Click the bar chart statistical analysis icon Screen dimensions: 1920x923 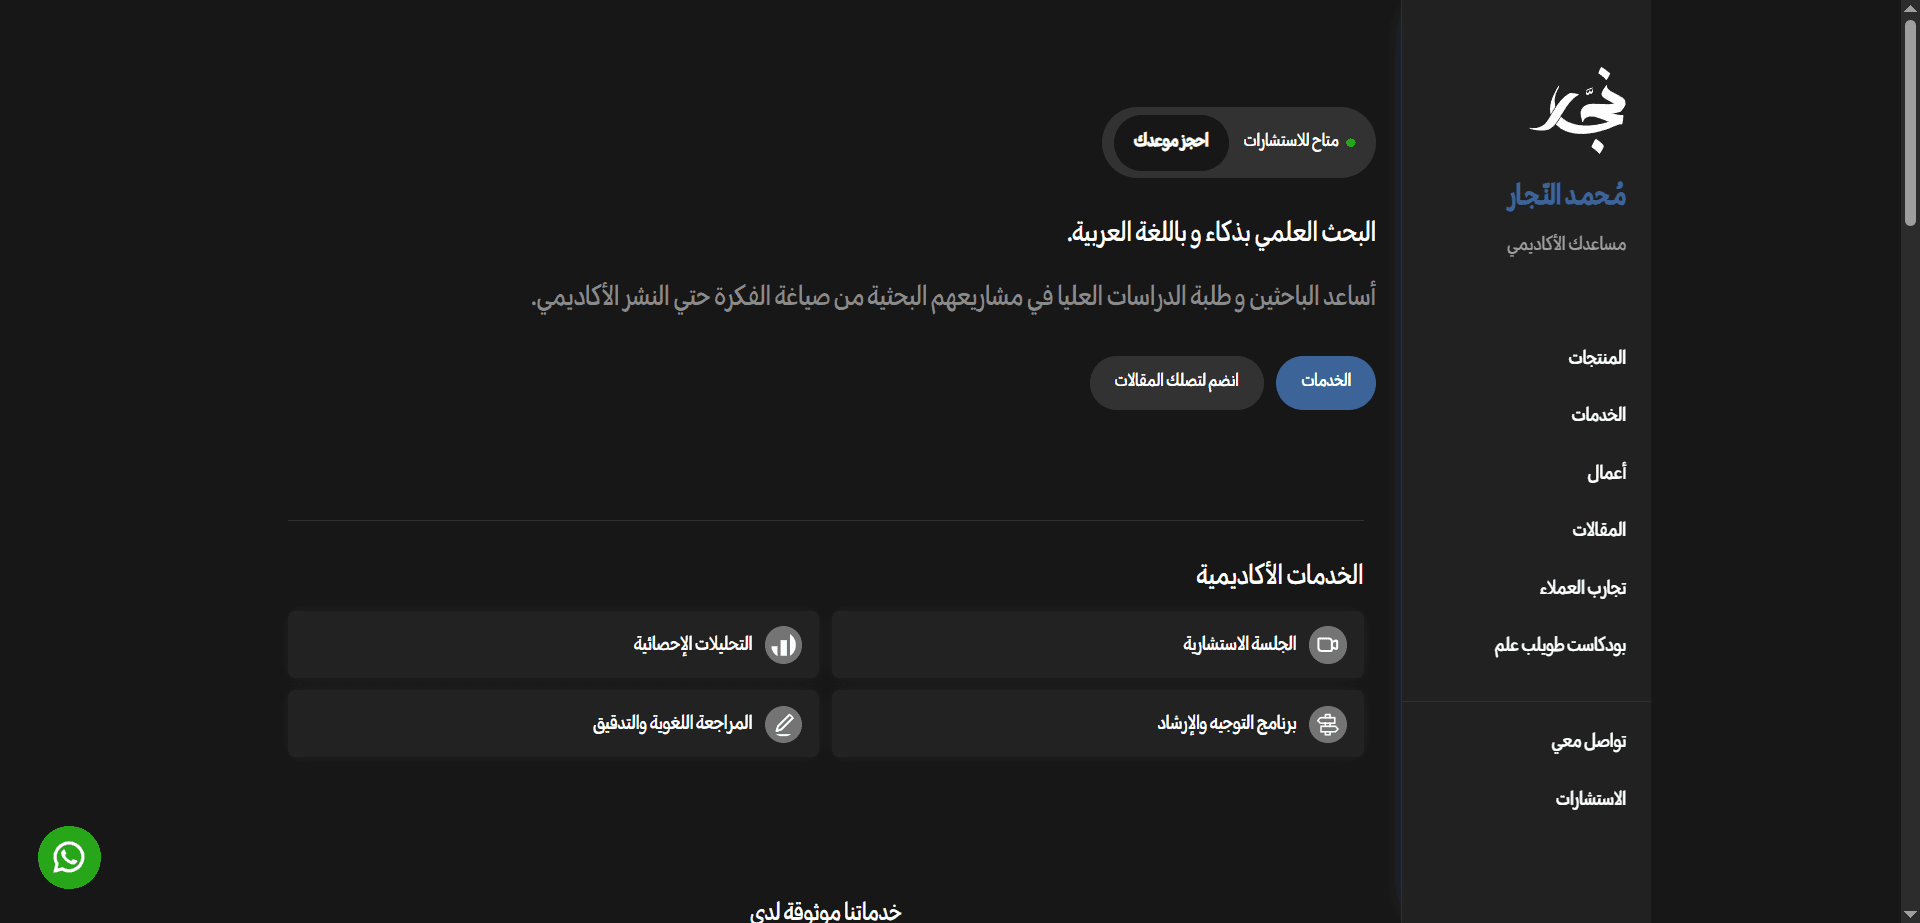click(783, 645)
